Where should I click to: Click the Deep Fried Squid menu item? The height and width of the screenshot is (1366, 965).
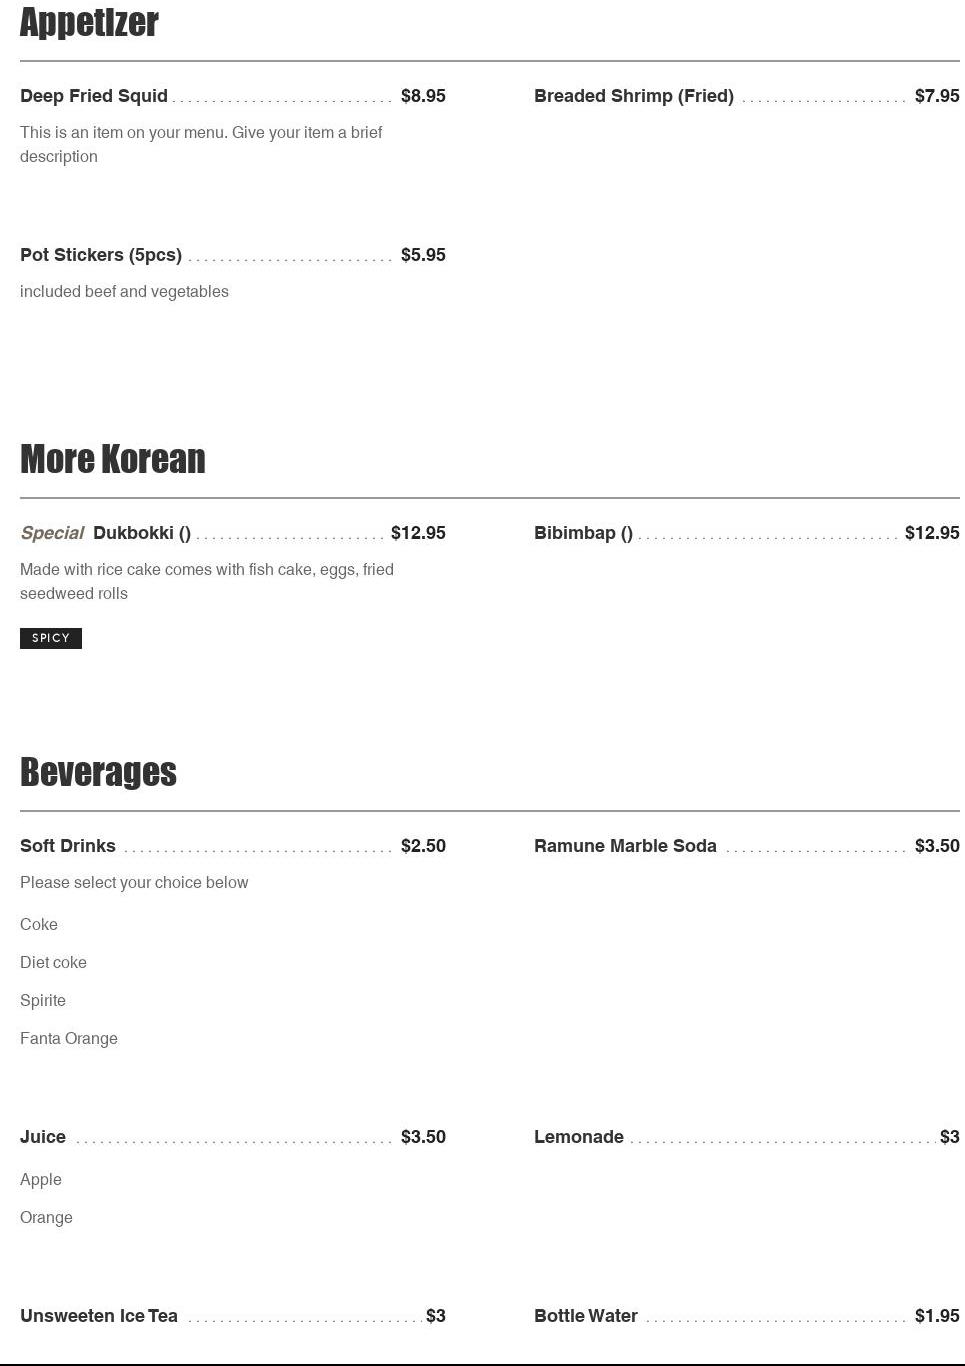tap(94, 96)
